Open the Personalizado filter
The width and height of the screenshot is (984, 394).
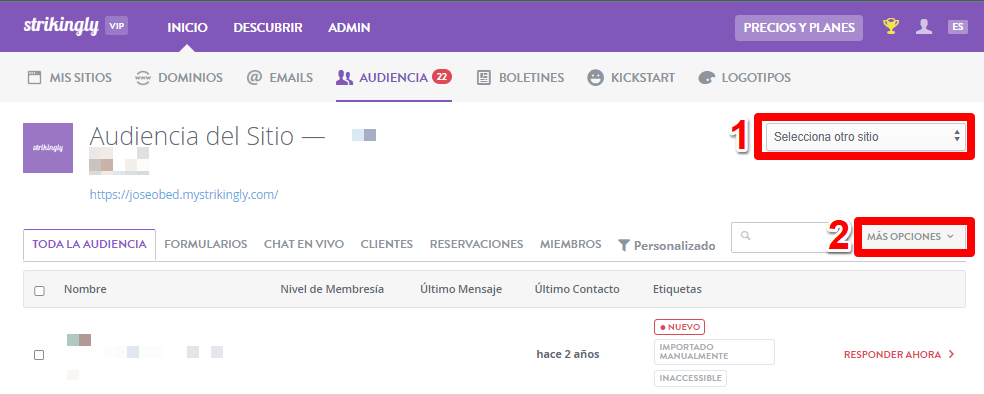[666, 245]
